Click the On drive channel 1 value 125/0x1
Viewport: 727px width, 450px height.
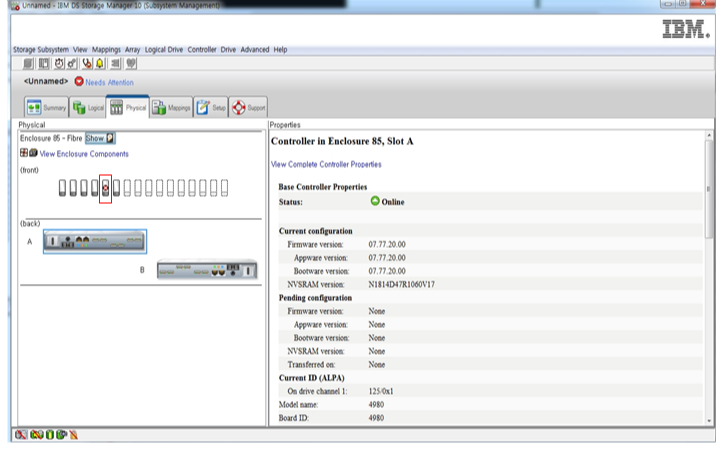381,391
